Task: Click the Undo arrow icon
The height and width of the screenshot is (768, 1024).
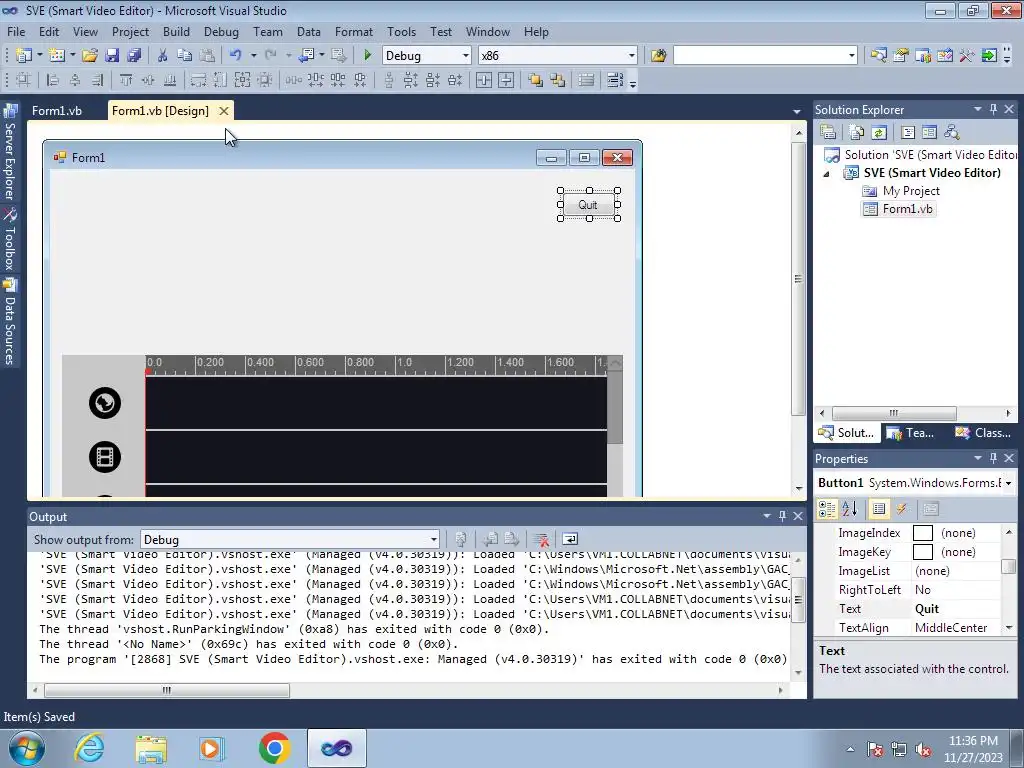Action: click(236, 56)
